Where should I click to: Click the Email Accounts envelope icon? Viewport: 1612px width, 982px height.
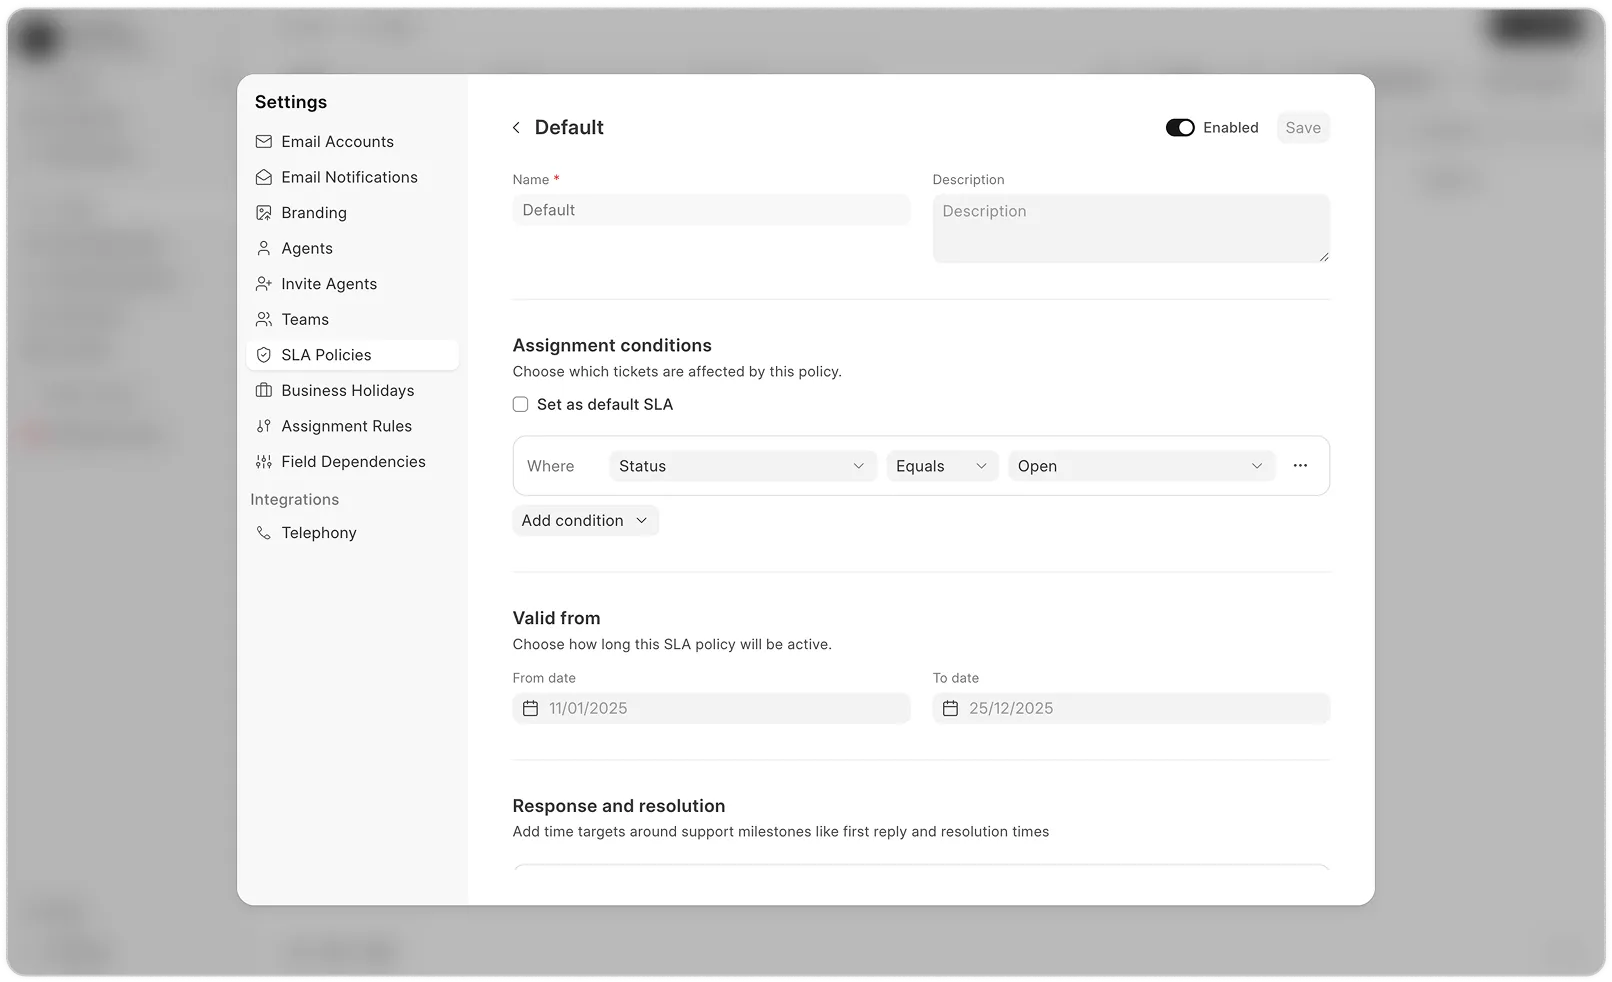pos(264,142)
